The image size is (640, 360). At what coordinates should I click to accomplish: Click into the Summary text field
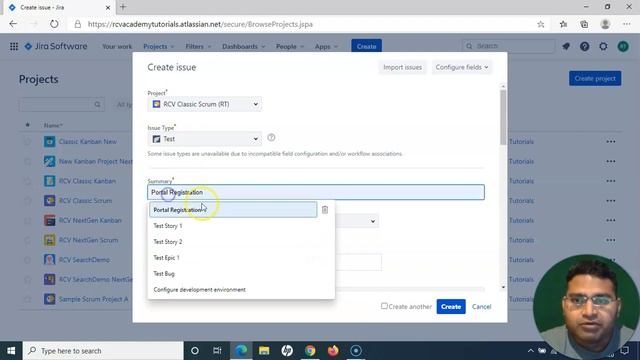(316, 192)
